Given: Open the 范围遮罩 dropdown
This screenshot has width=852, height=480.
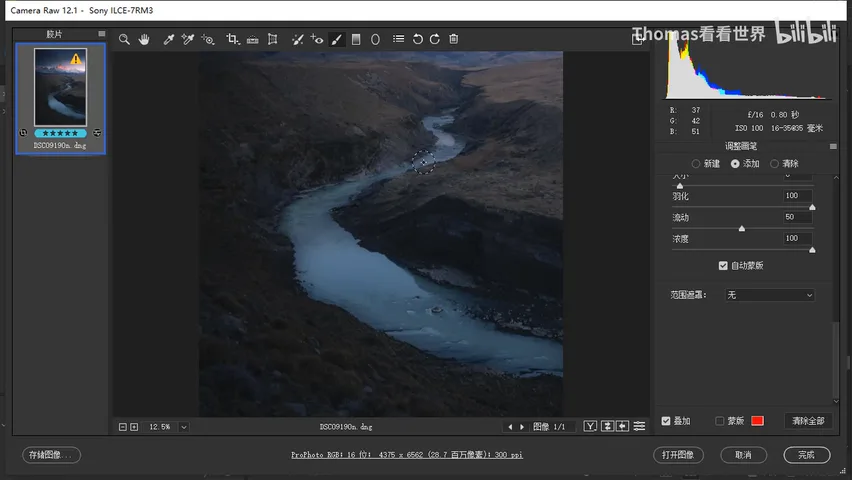Looking at the screenshot, I should (x=770, y=295).
